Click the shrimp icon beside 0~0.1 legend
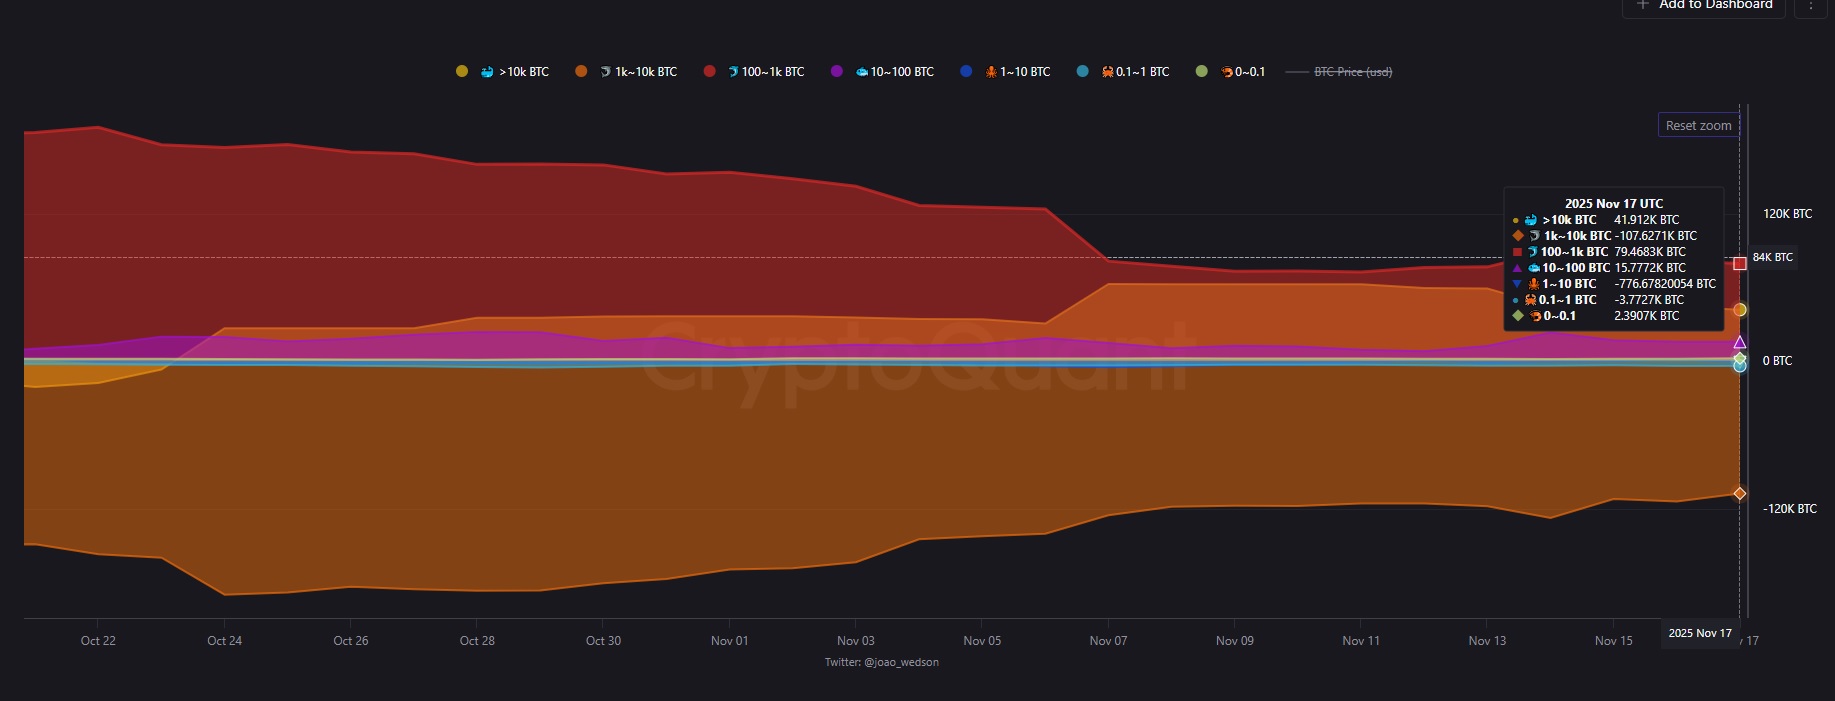 coord(1226,72)
